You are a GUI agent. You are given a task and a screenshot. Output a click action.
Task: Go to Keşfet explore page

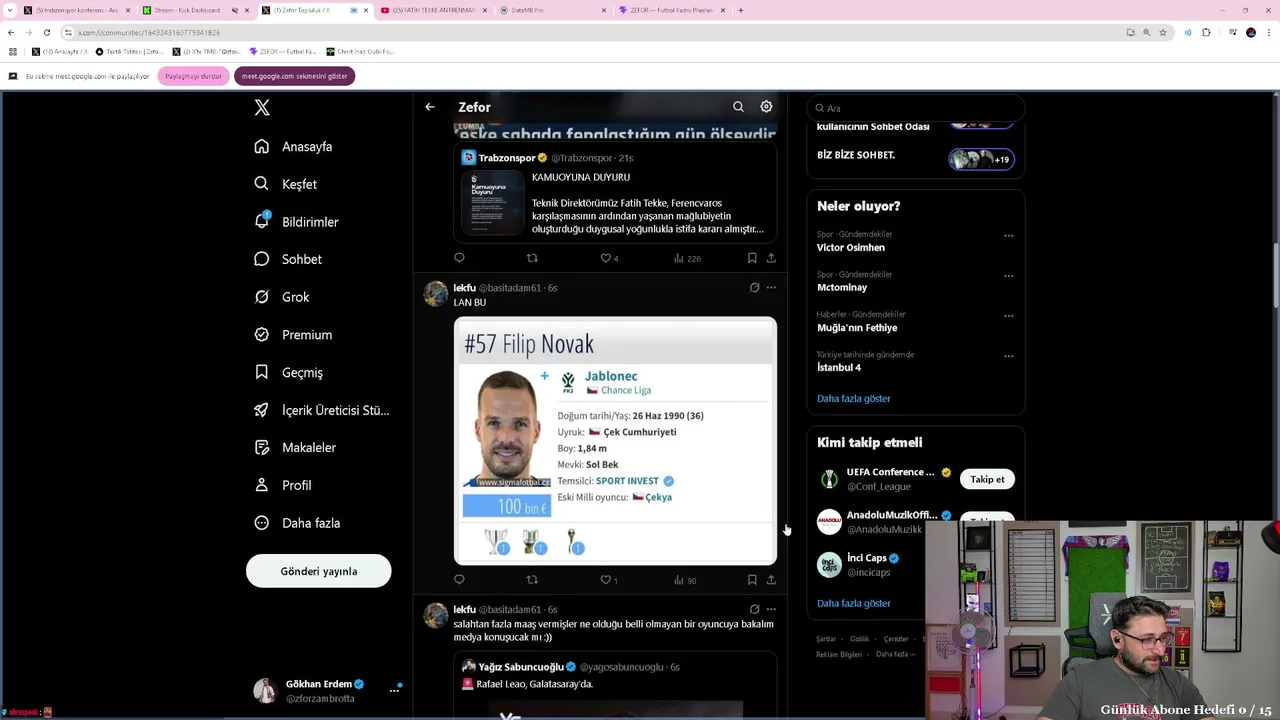(x=285, y=184)
